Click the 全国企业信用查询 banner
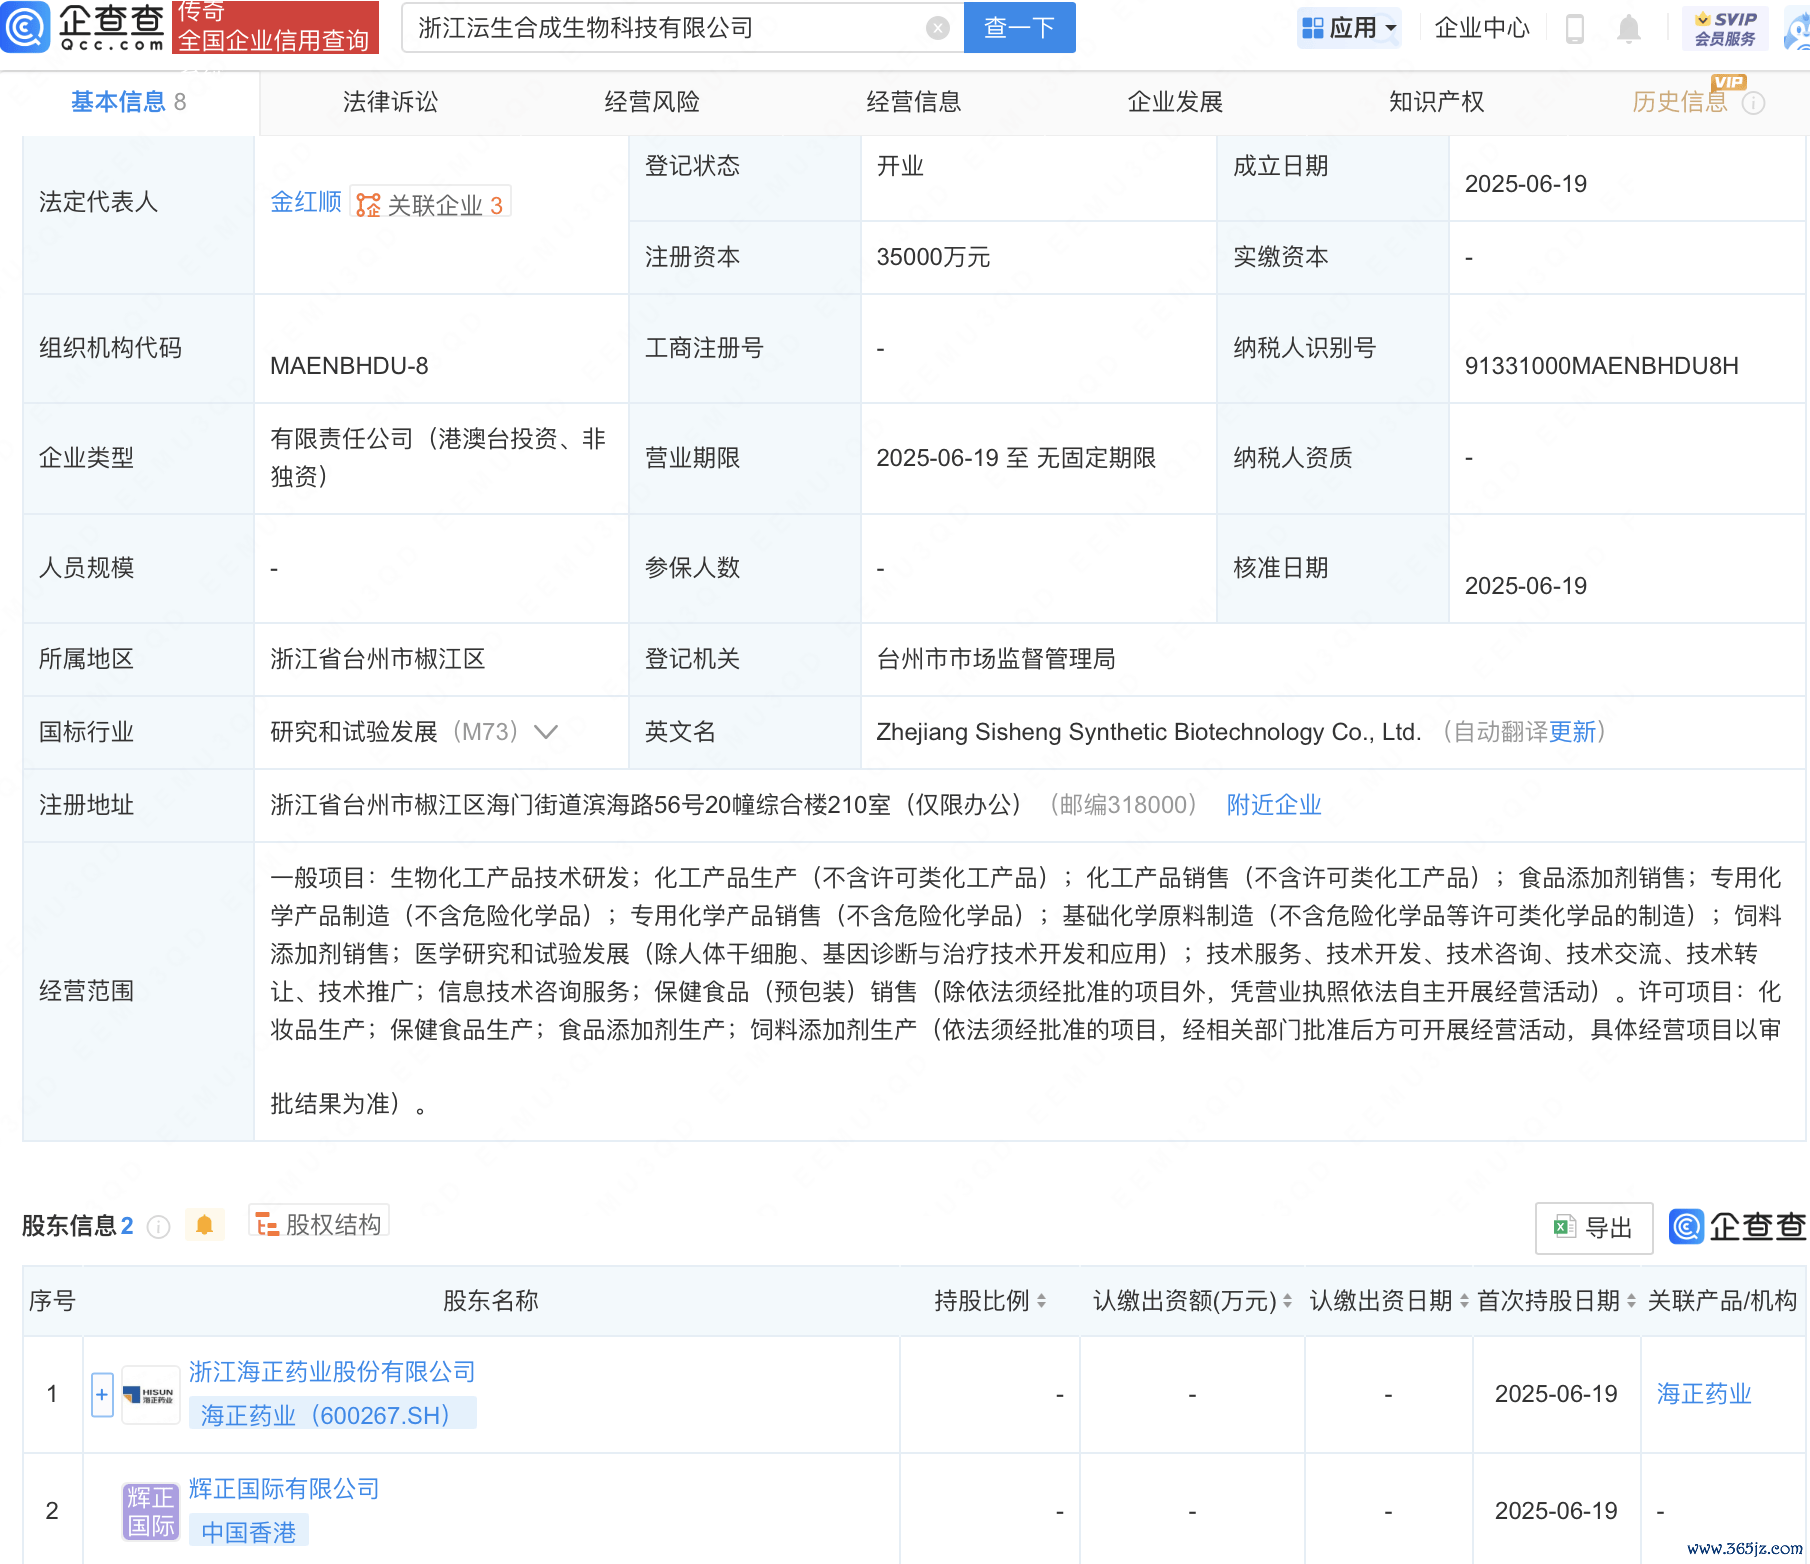1810x1564 pixels. click(x=275, y=27)
